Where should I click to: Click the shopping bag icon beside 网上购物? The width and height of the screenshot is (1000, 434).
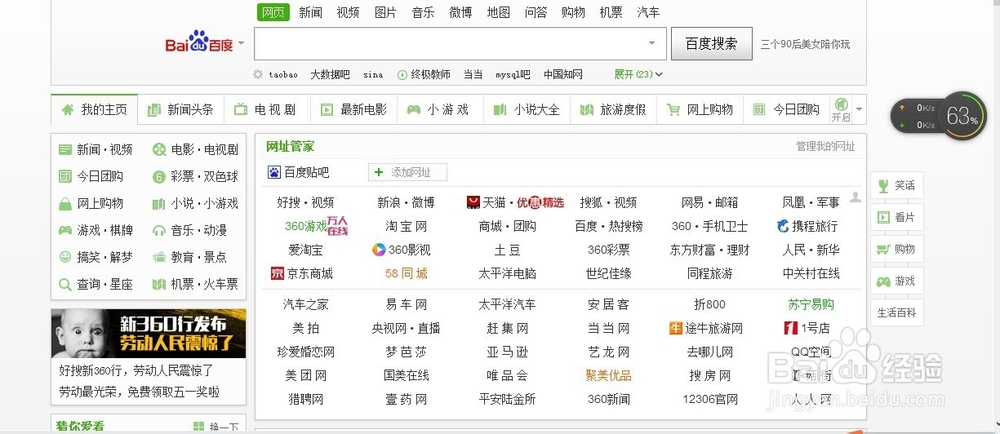click(x=65, y=204)
